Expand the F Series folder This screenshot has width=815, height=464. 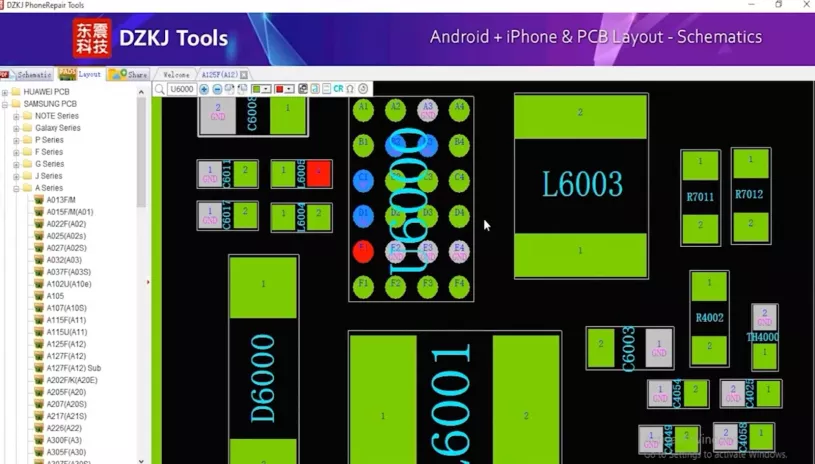(x=16, y=152)
